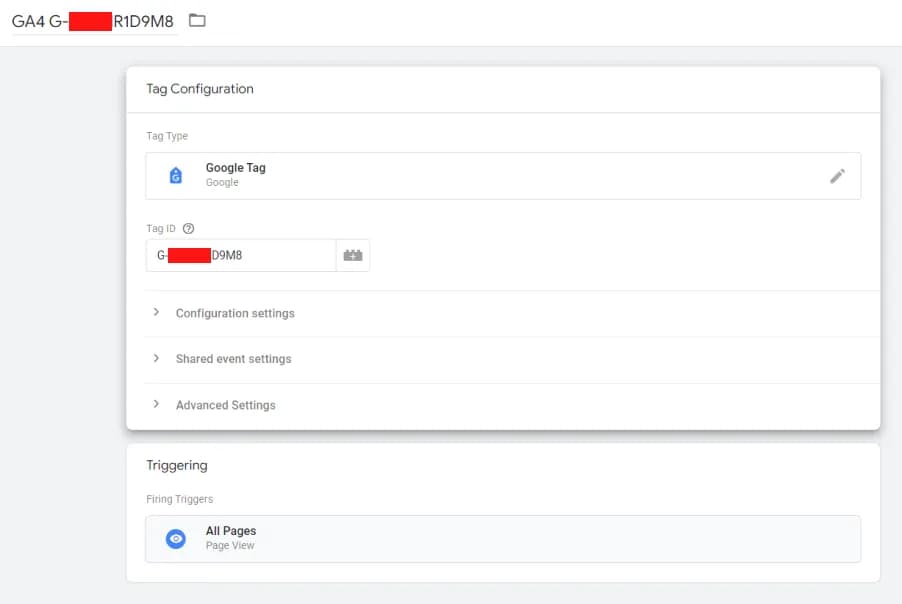The width and height of the screenshot is (902, 604).
Task: Expand Advanced Settings chevron
Action: tap(156, 404)
